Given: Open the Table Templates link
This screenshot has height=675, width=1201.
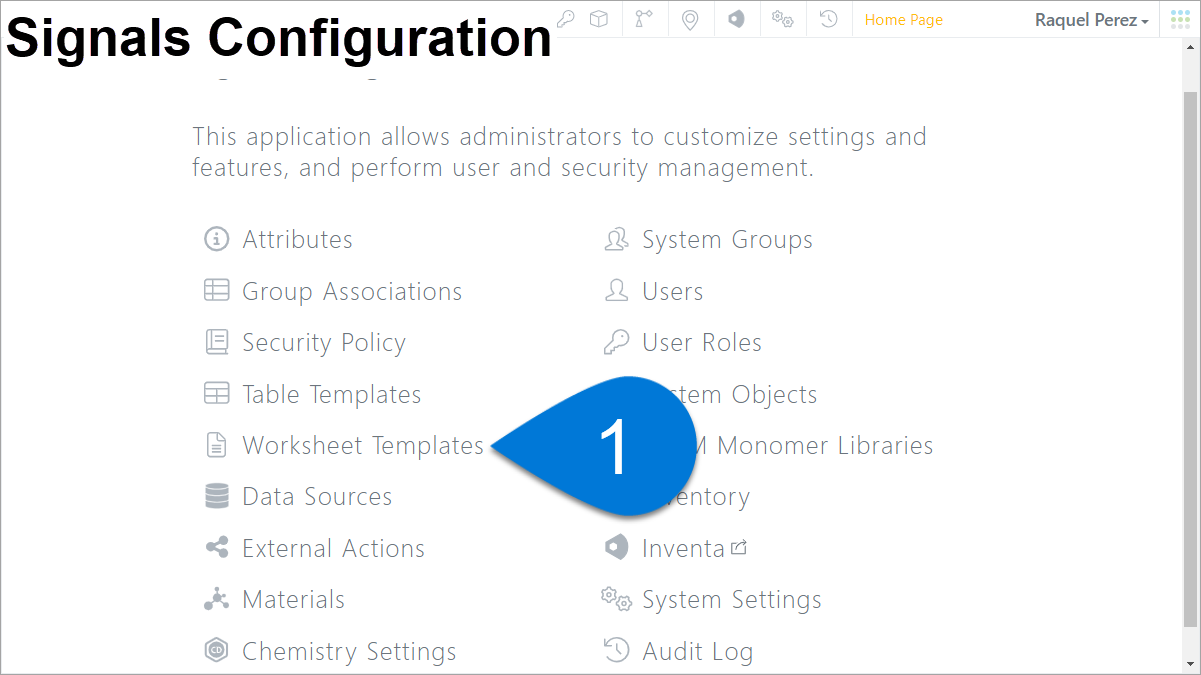Looking at the screenshot, I should point(332,395).
